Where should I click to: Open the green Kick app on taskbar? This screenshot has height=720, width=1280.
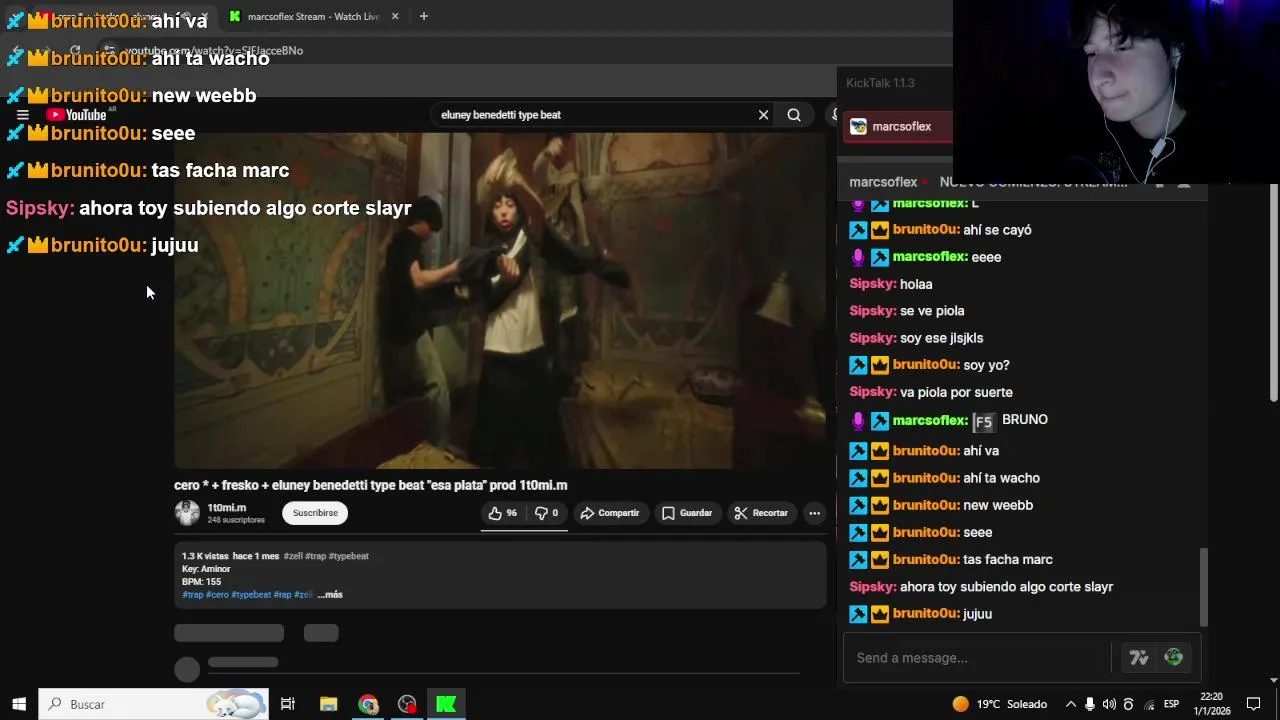[446, 704]
